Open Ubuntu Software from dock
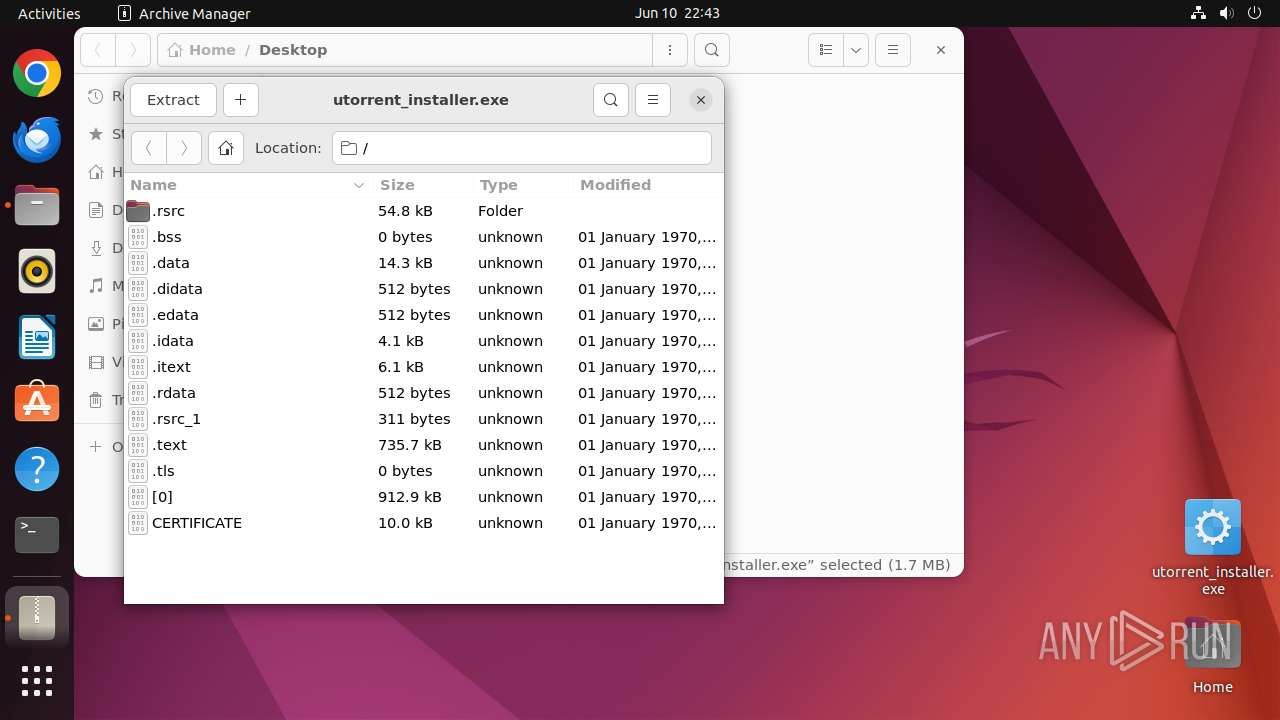Screen dimensions: 1280x720 click(37, 403)
